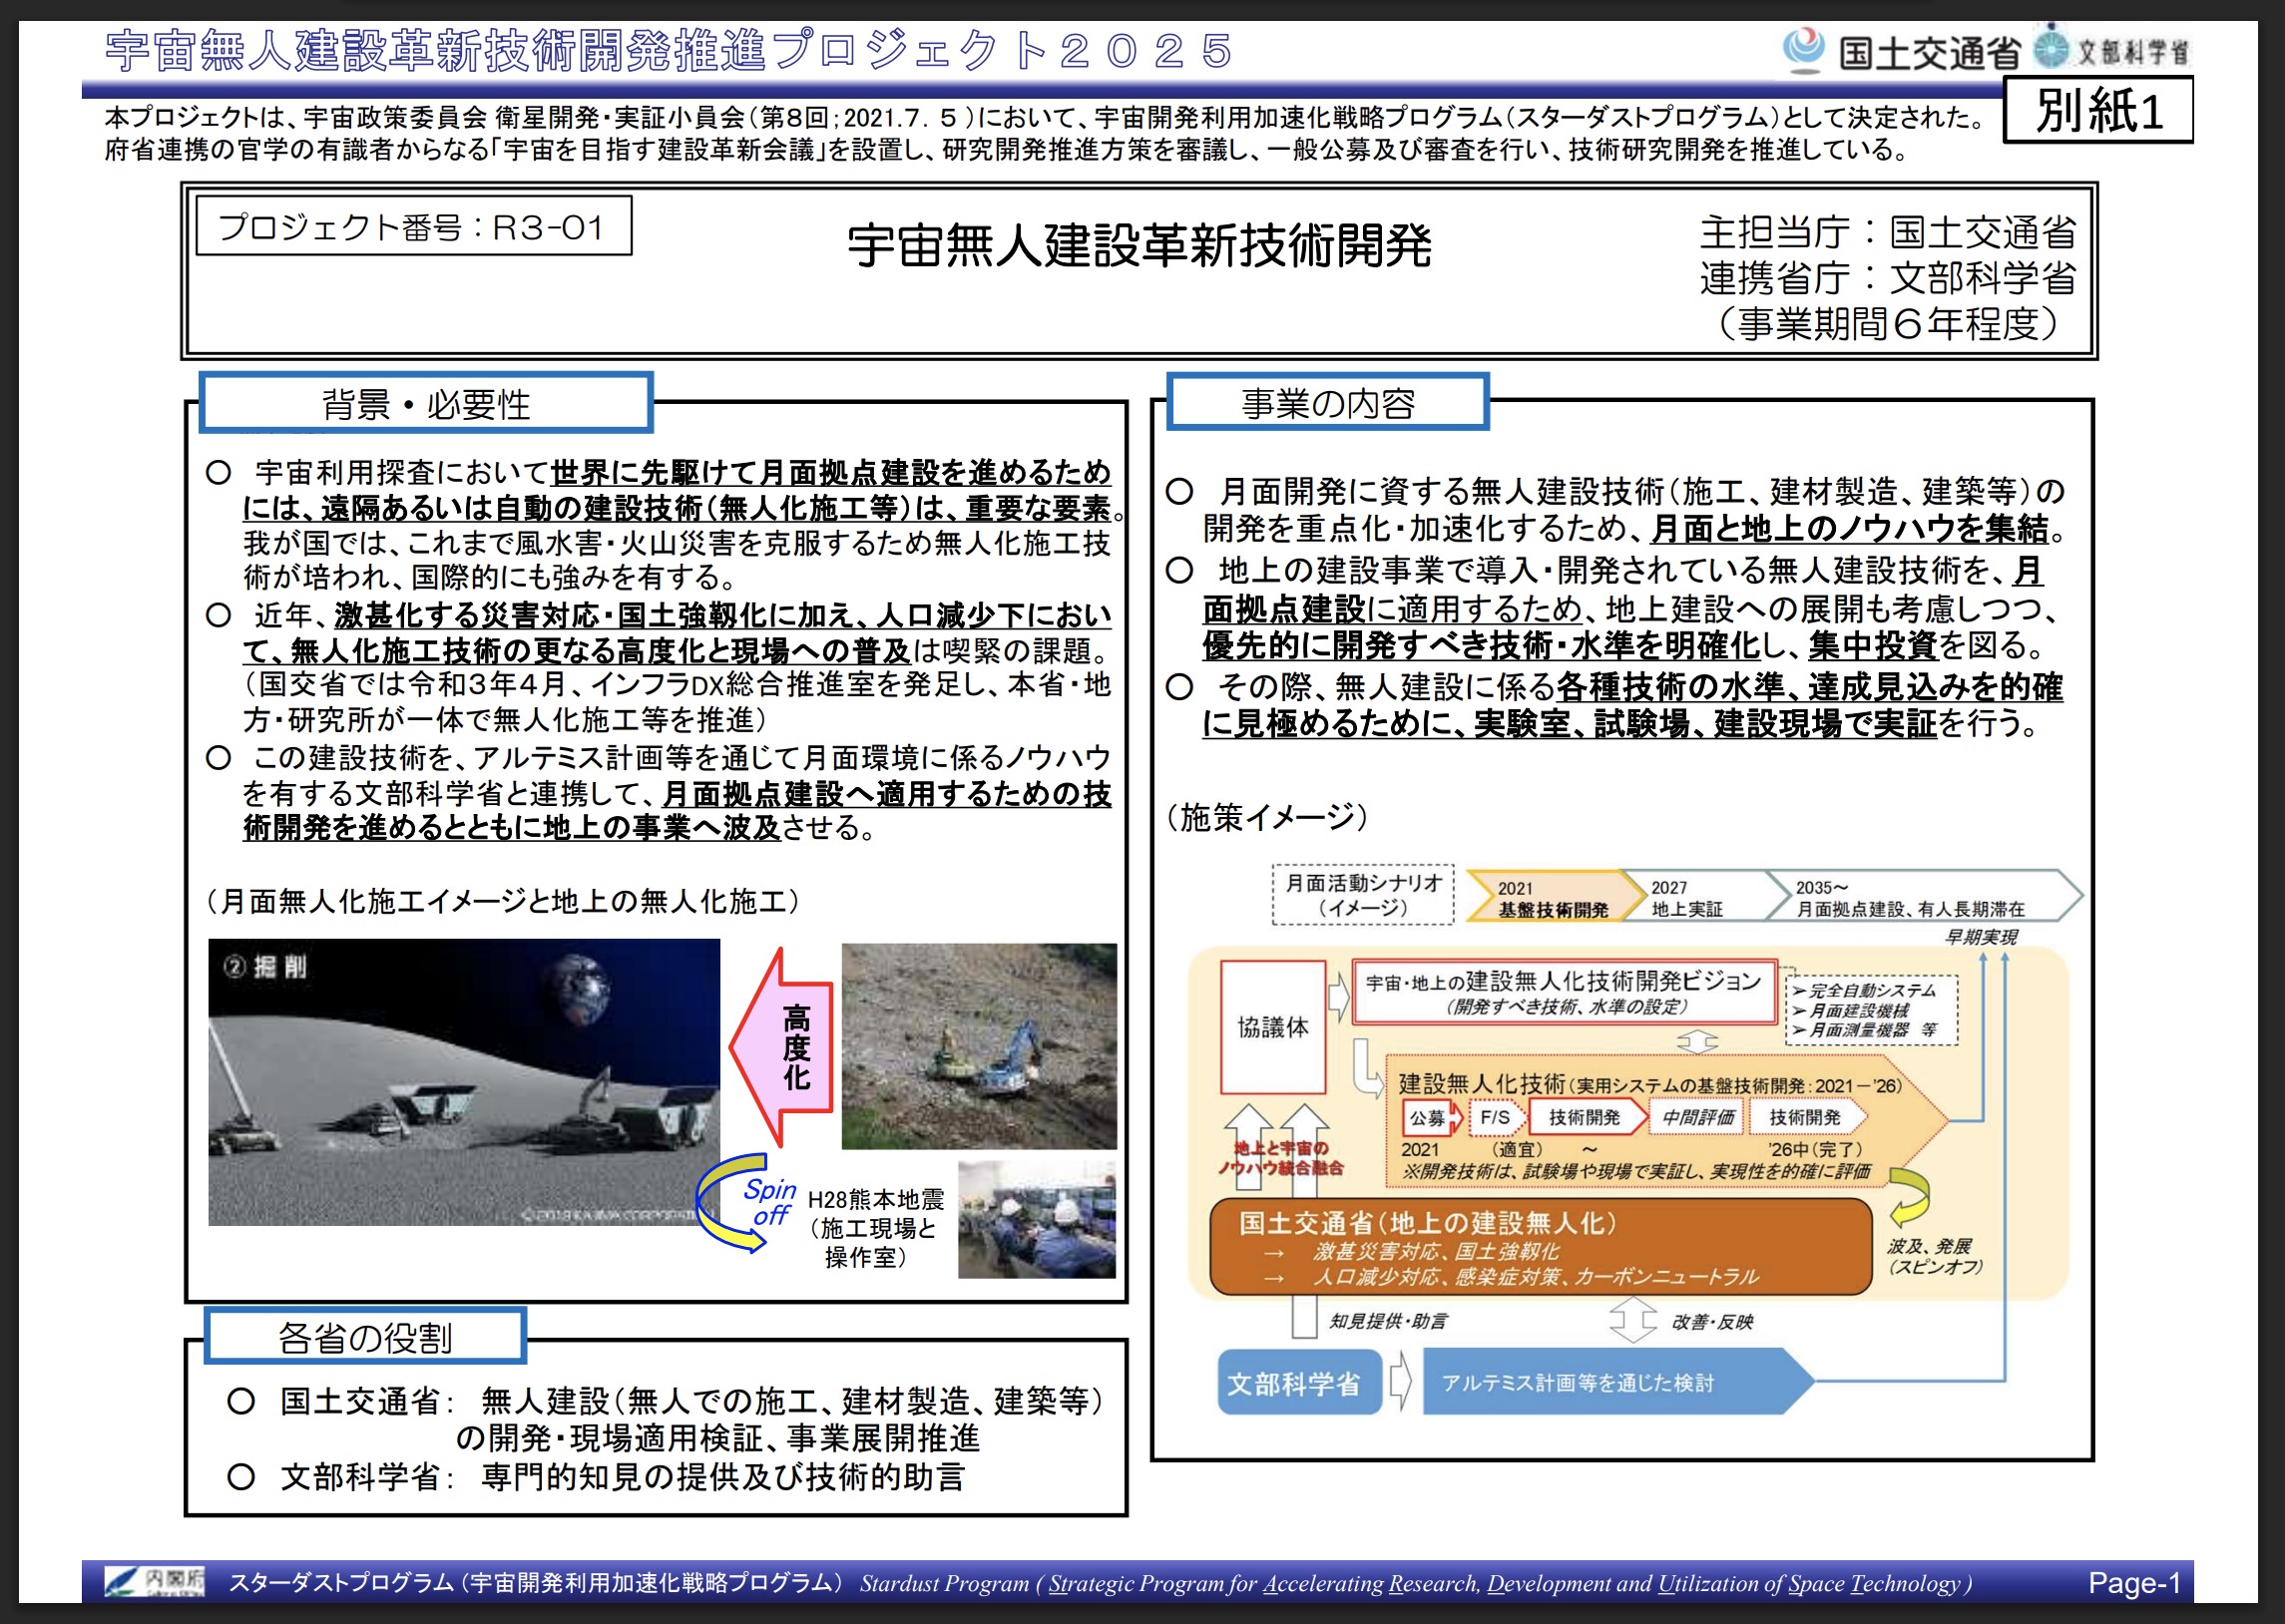Click the Page-1 footer label
The height and width of the screenshot is (1624, 2285).
click(x=2134, y=1582)
